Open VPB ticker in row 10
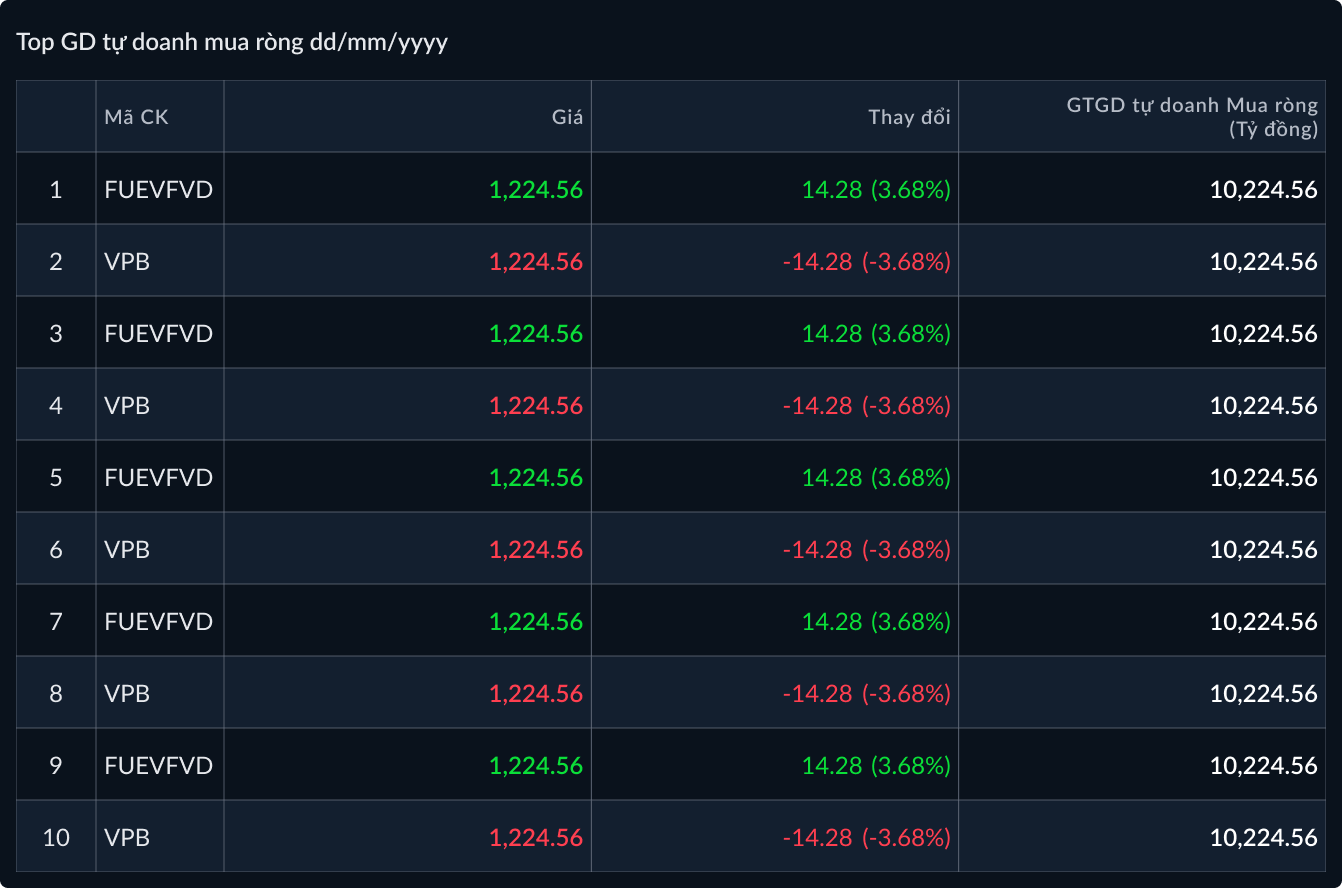The height and width of the screenshot is (888, 1342). (127, 837)
